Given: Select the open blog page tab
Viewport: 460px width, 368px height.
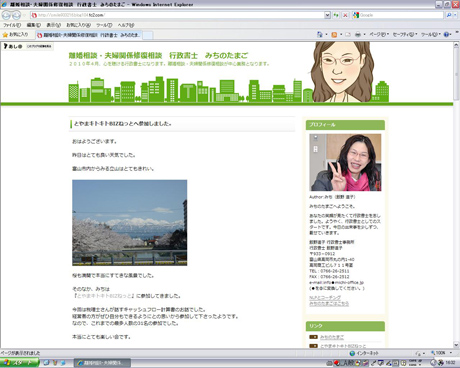Looking at the screenshot, I should [89, 35].
